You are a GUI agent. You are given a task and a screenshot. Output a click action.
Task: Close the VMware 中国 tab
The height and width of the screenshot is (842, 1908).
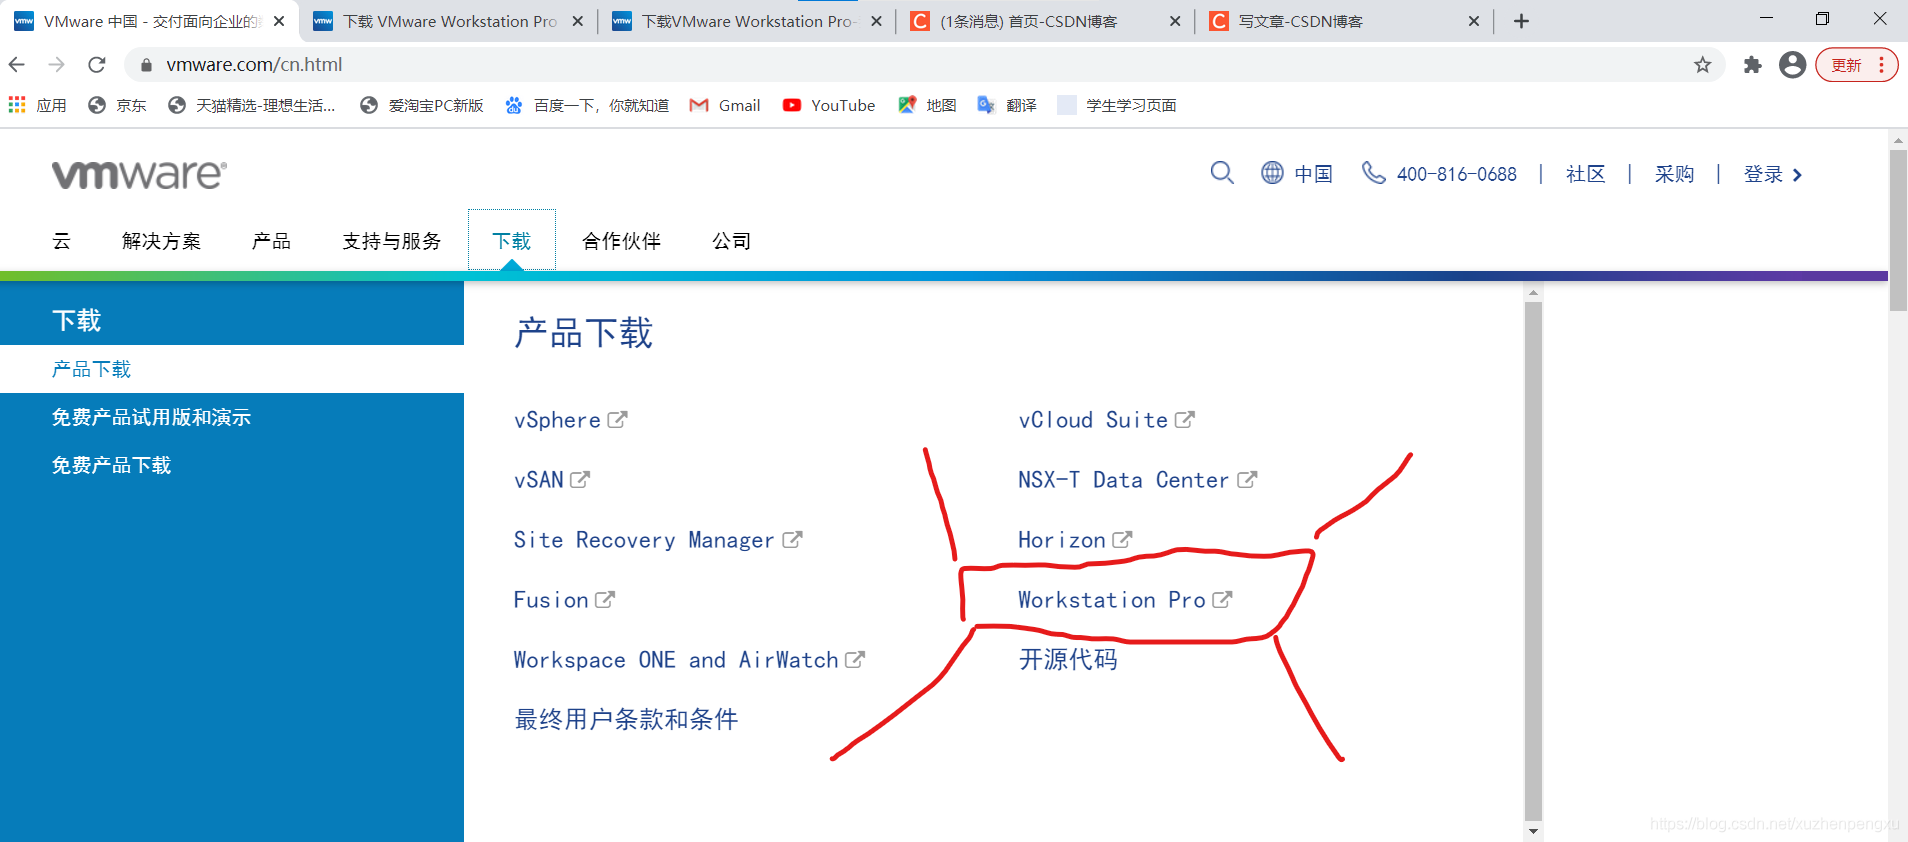click(279, 21)
